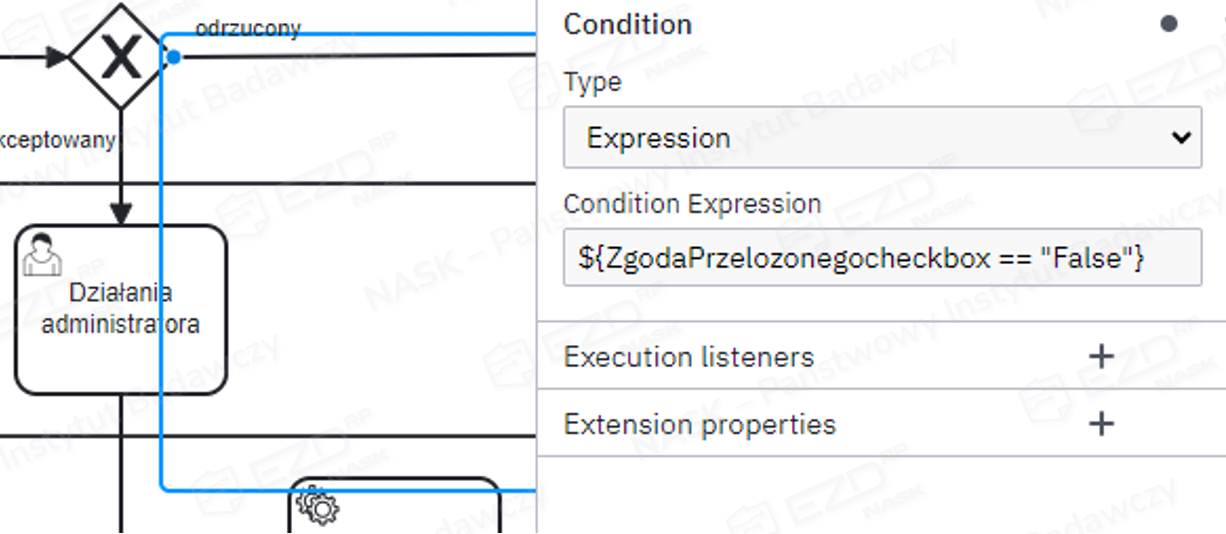Expand the Execution listeners group
This screenshot has width=1226, height=534.
click(x=689, y=357)
